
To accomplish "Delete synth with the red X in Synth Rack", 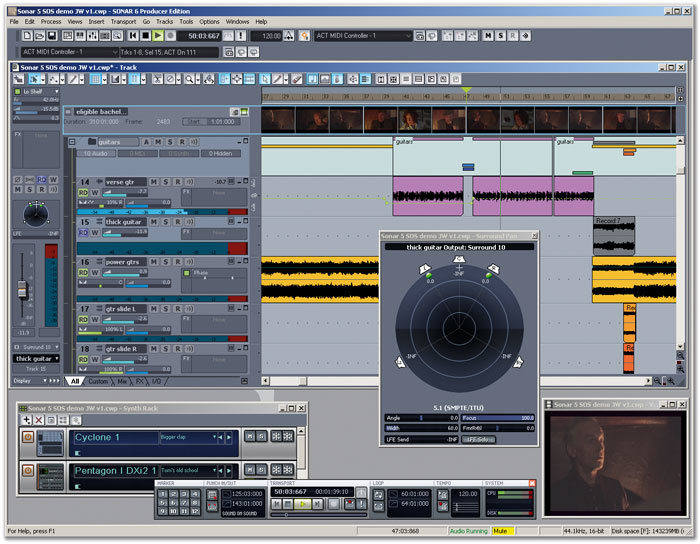I will pos(39,420).
